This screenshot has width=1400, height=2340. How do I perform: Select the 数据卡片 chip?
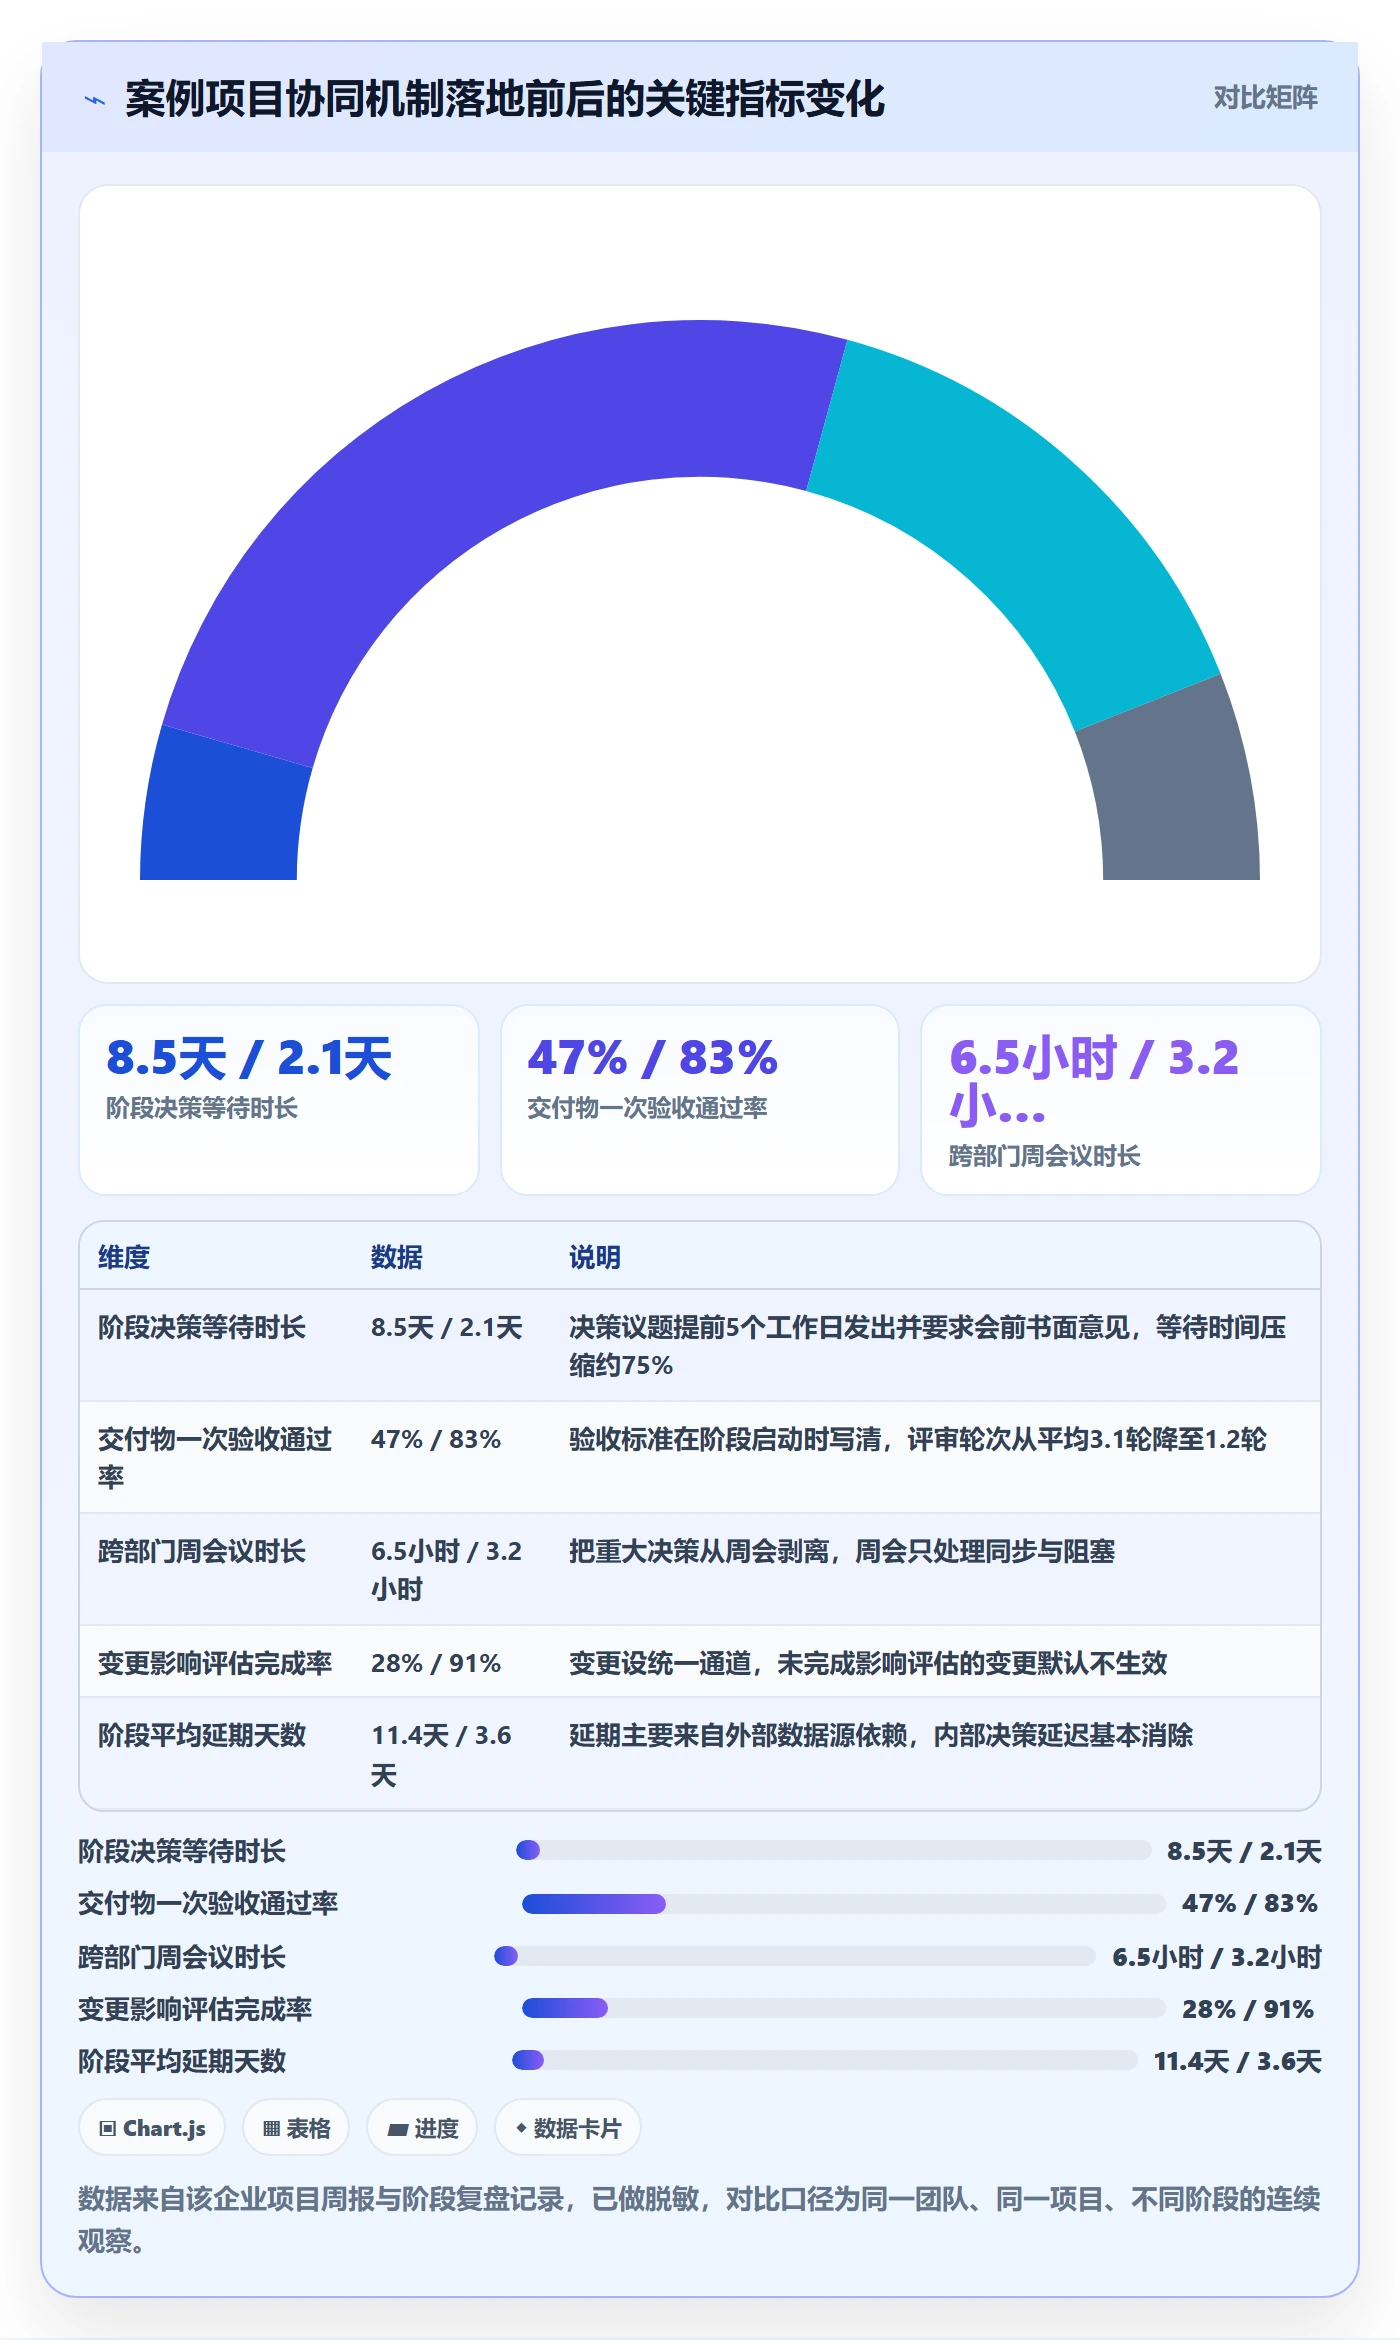point(568,2128)
